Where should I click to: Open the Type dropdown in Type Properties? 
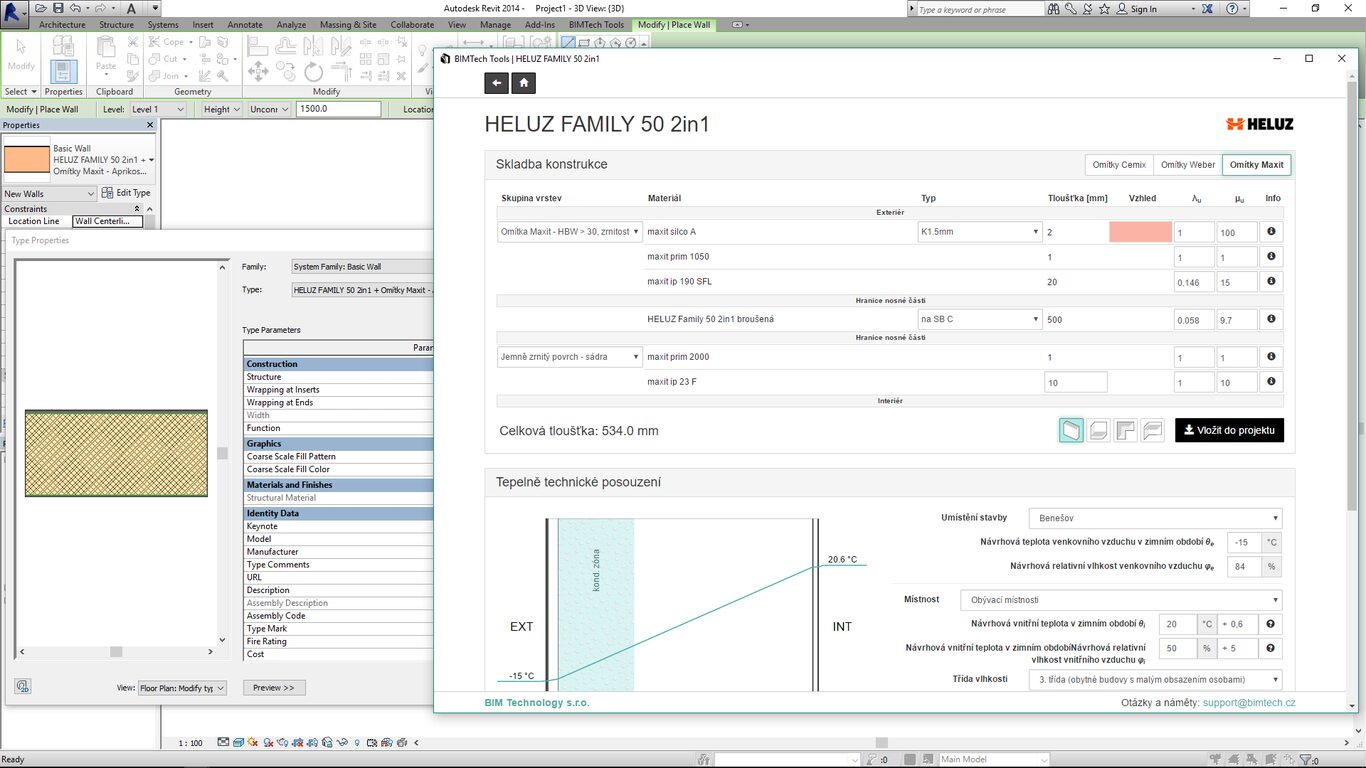[x=362, y=289]
